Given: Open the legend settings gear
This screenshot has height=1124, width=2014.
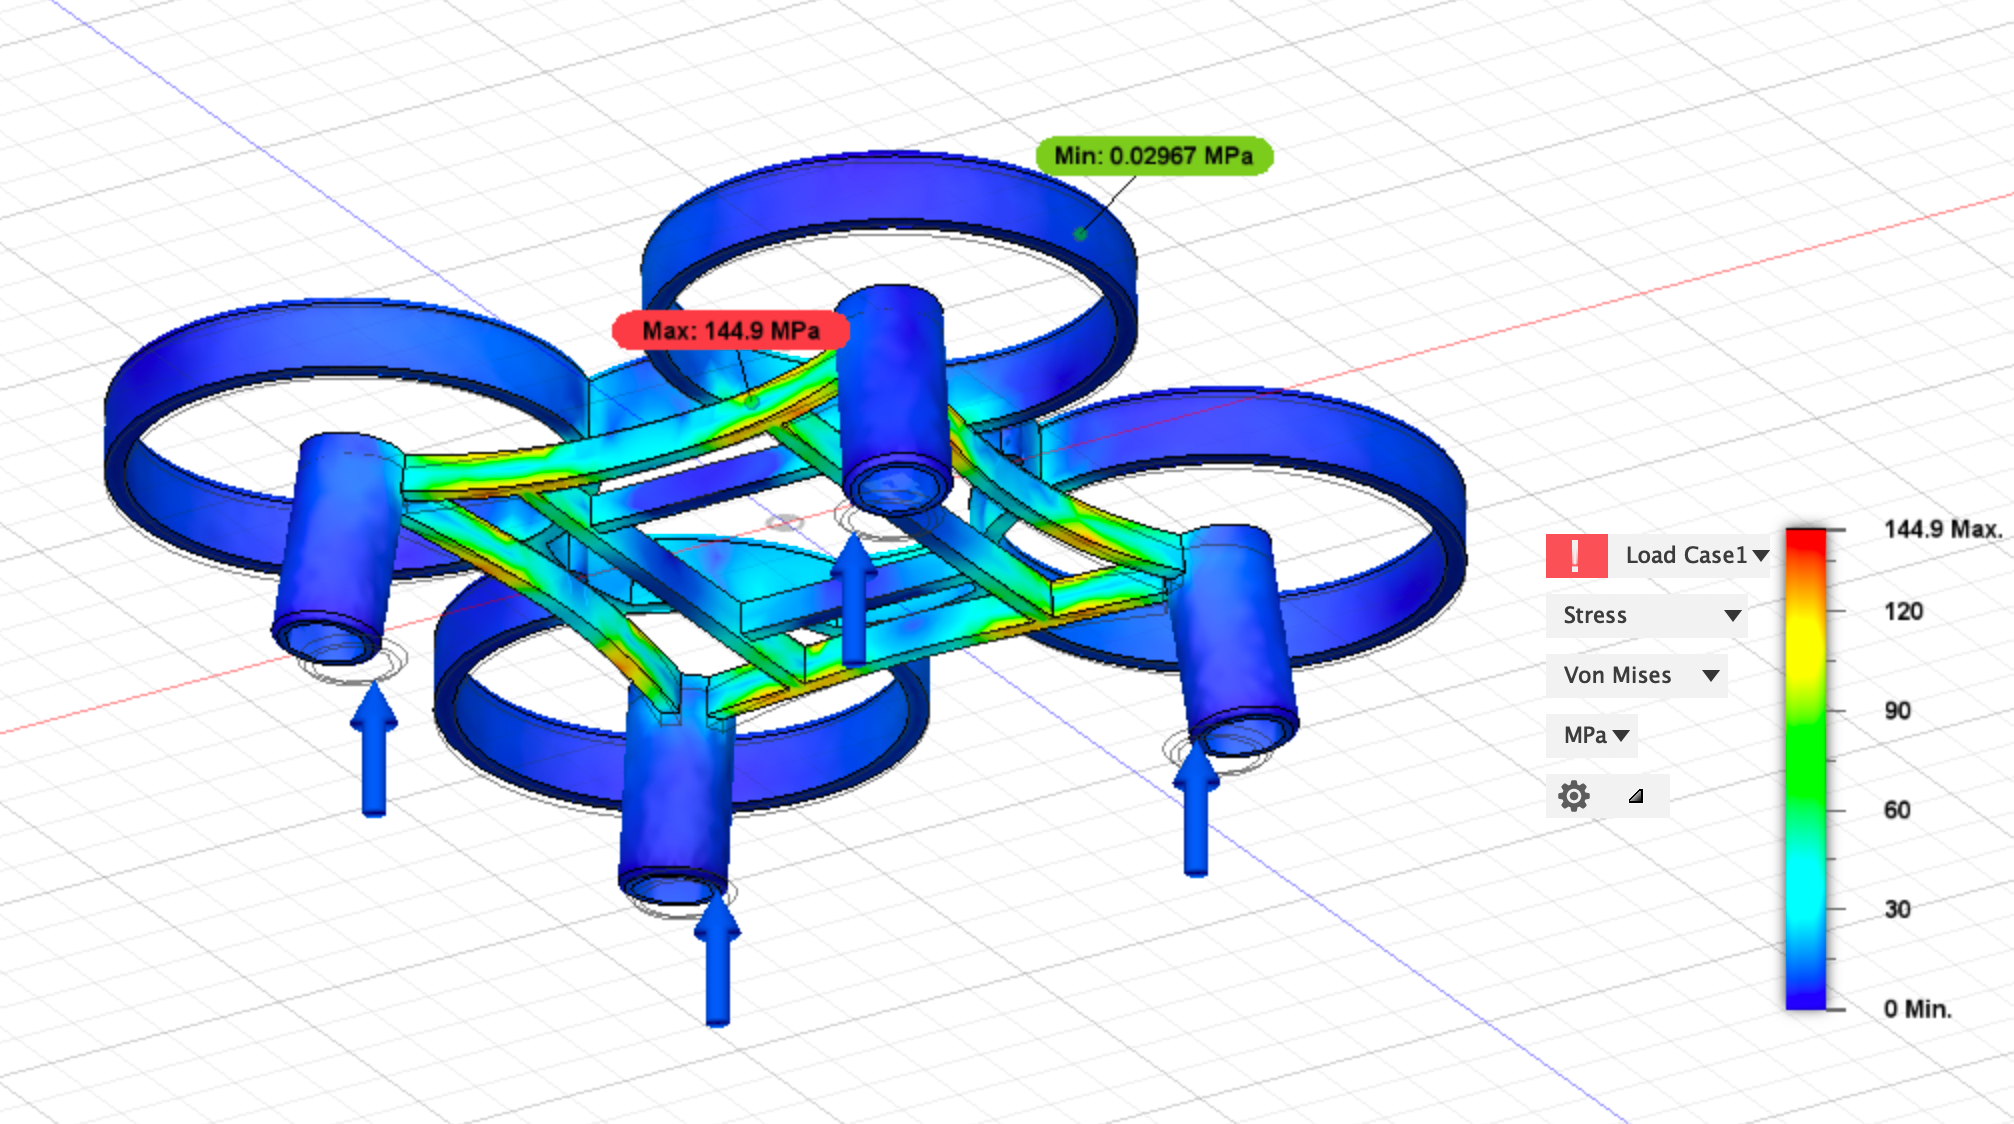Looking at the screenshot, I should click(1575, 795).
